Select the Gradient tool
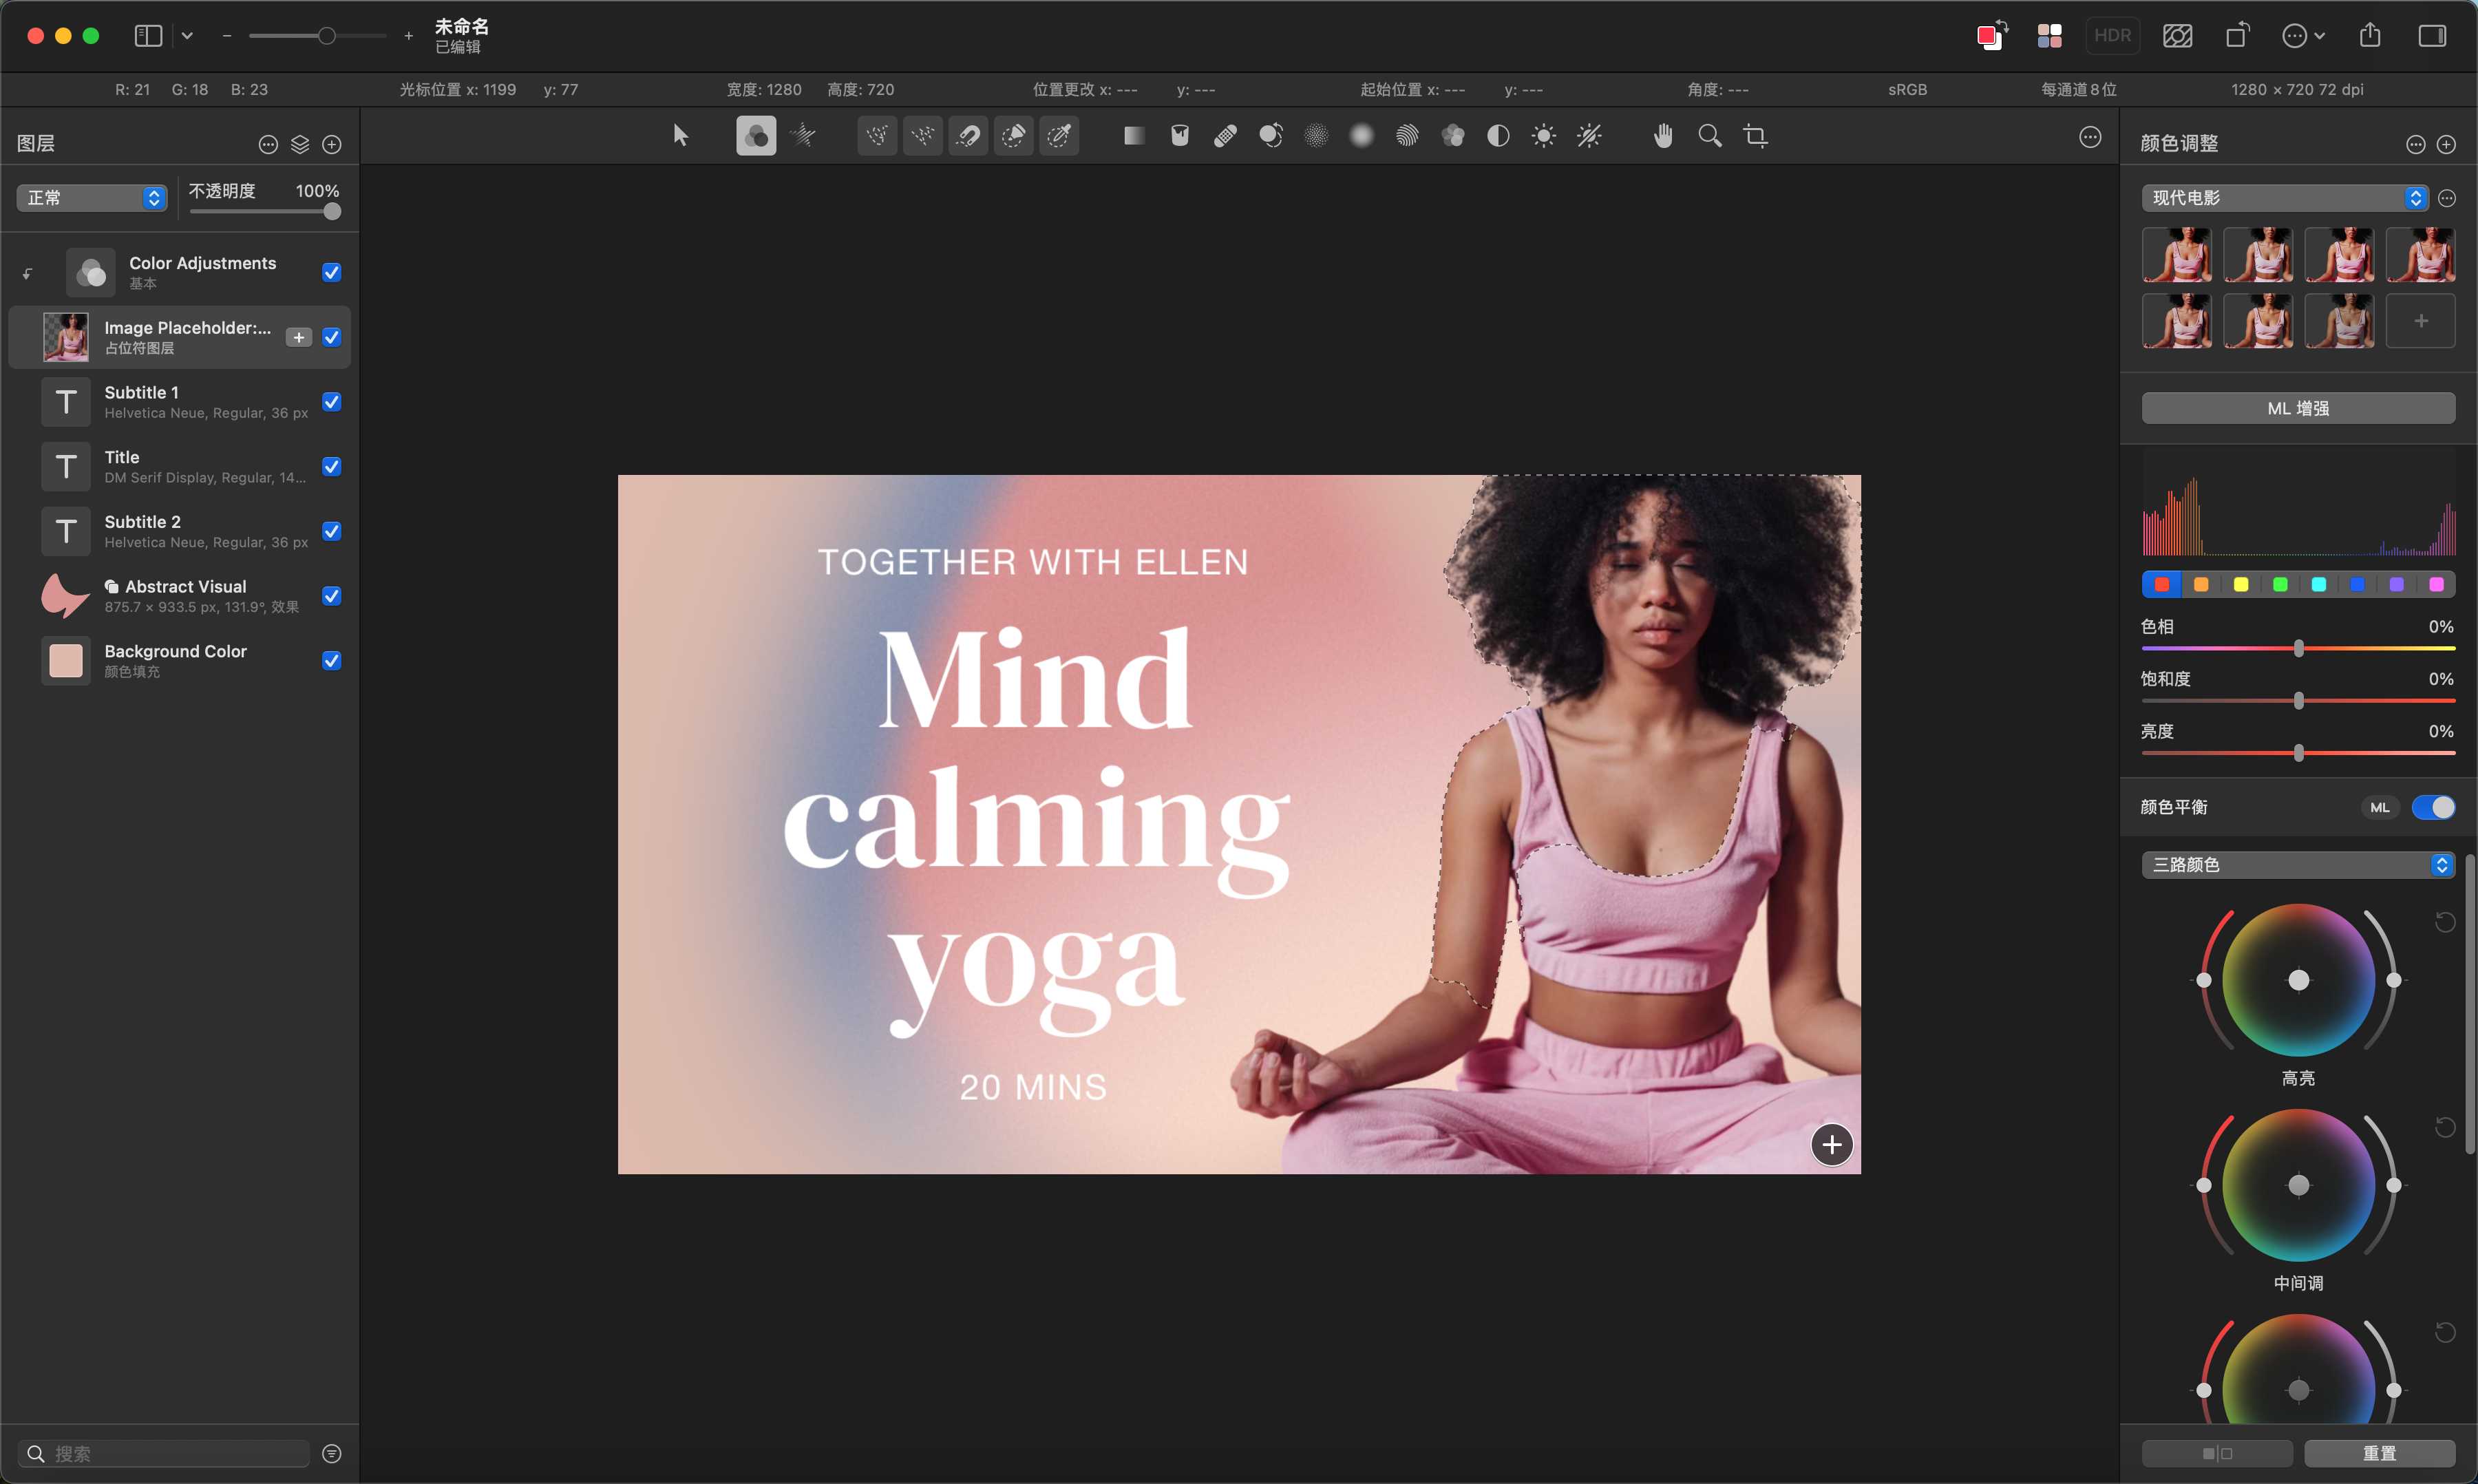 [x=1134, y=136]
